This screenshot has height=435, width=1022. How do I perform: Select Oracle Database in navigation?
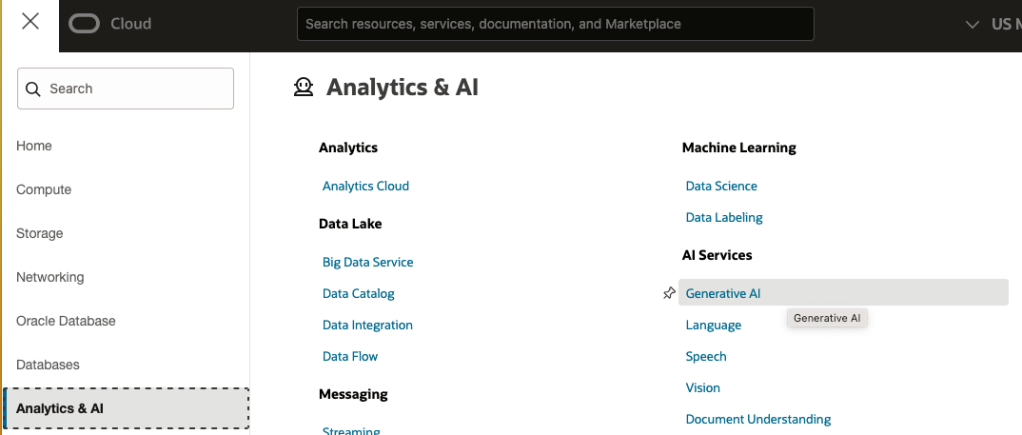66,321
